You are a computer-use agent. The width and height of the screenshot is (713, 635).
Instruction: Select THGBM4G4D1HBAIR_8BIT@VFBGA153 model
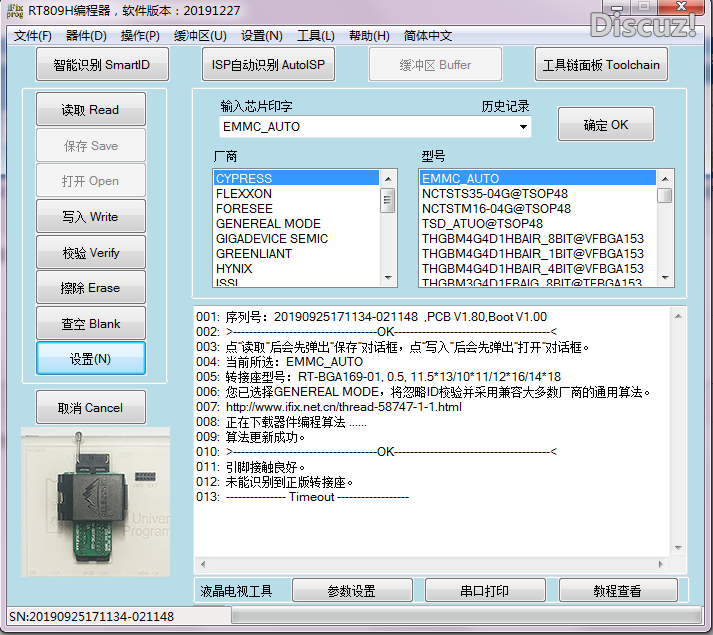(x=537, y=239)
